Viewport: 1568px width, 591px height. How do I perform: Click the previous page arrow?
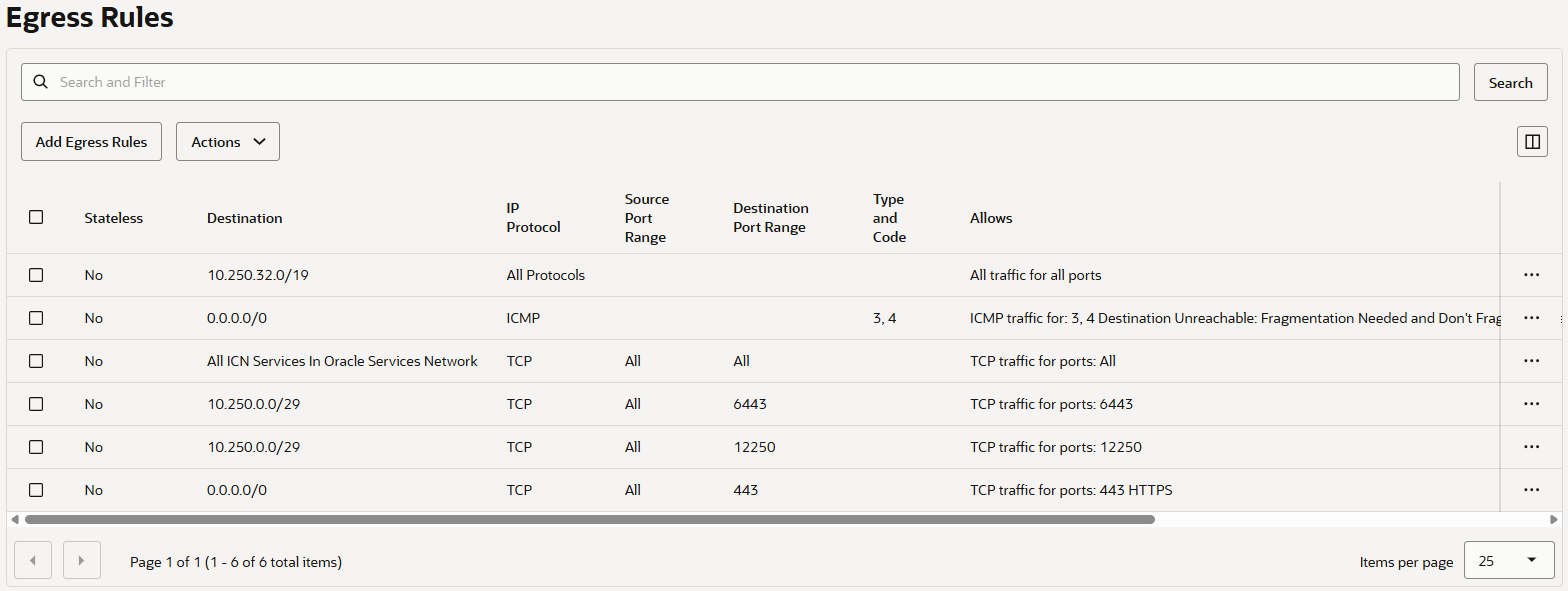tap(33, 560)
